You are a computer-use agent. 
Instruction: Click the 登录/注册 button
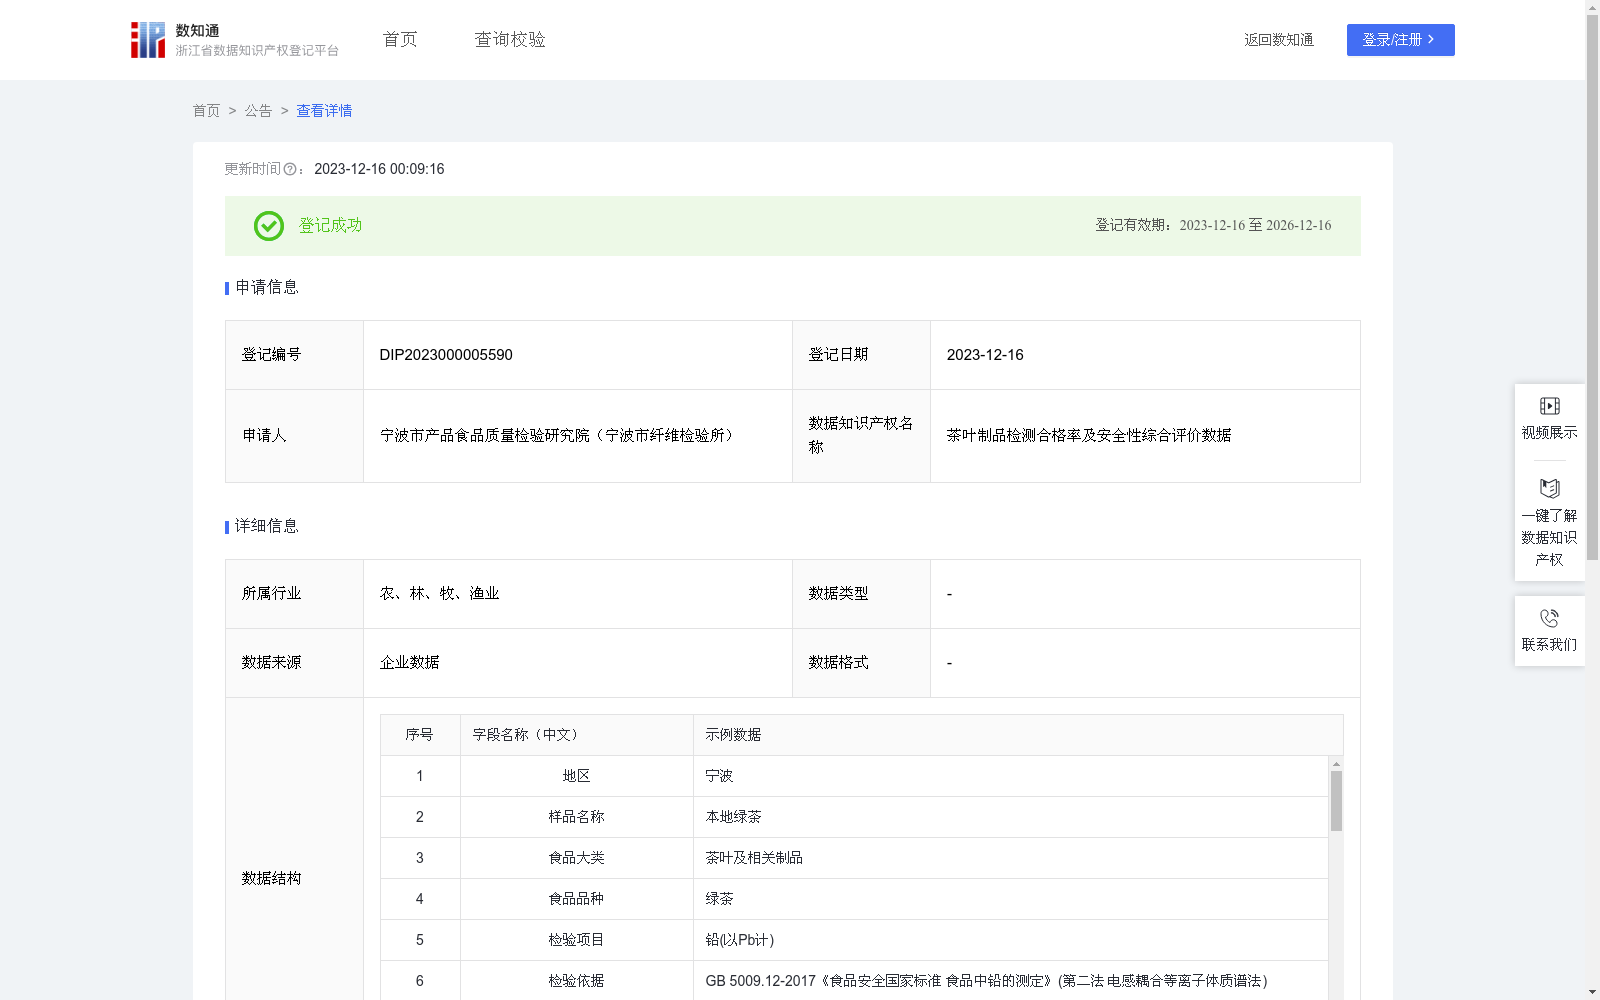[1400, 40]
